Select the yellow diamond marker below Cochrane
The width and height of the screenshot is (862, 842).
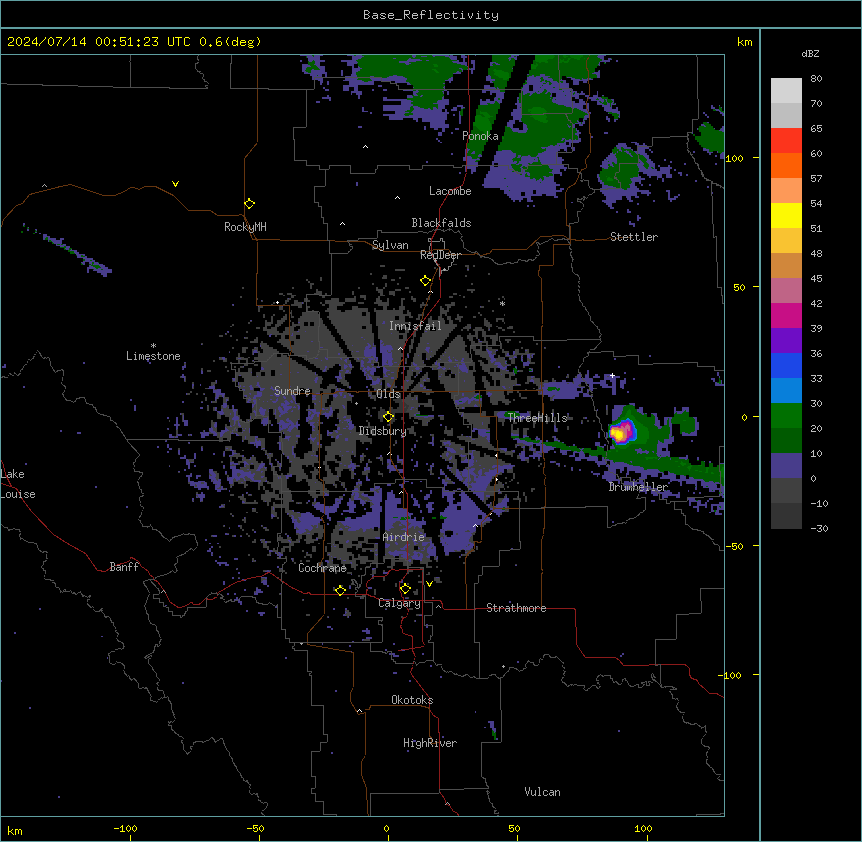[340, 590]
